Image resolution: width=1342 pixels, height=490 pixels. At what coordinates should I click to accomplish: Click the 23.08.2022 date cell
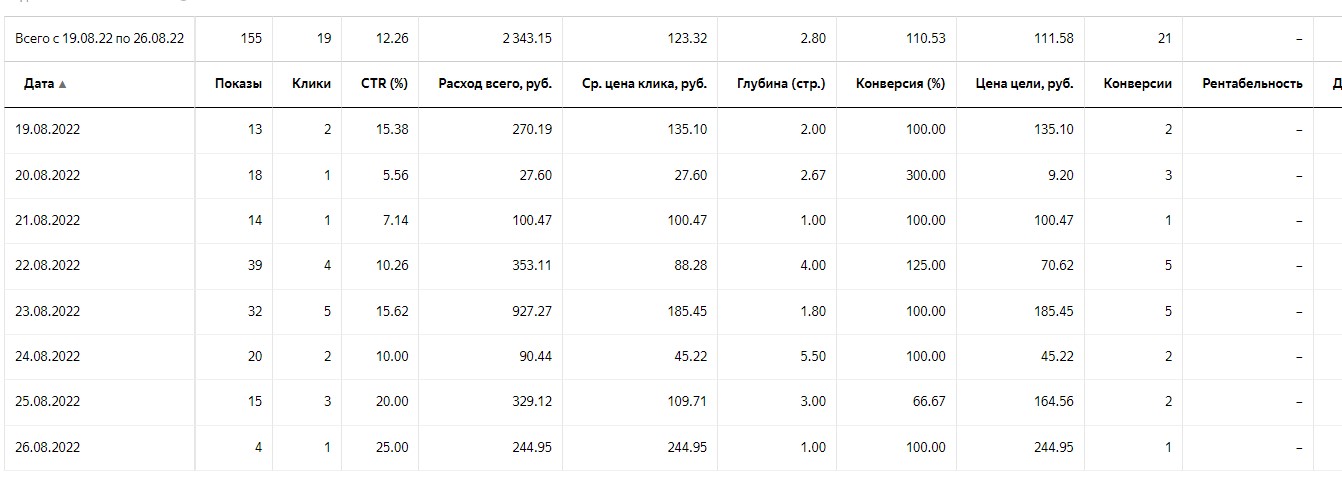(x=48, y=311)
